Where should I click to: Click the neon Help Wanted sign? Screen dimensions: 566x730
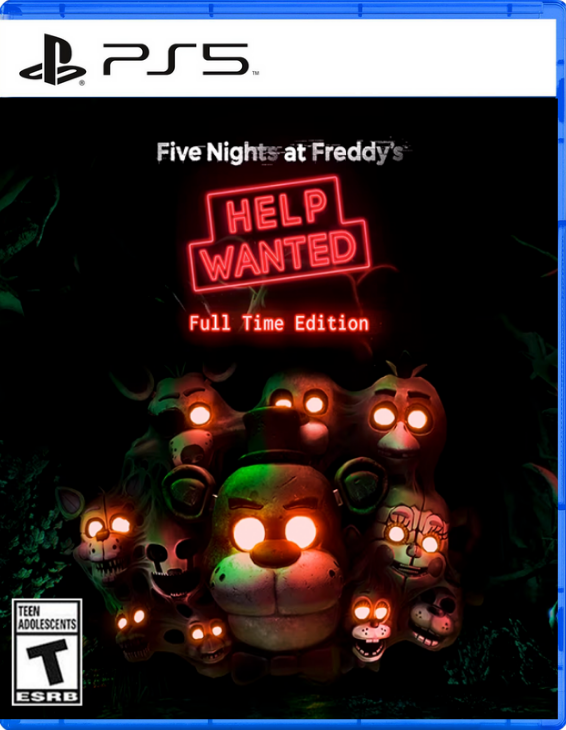pos(280,234)
